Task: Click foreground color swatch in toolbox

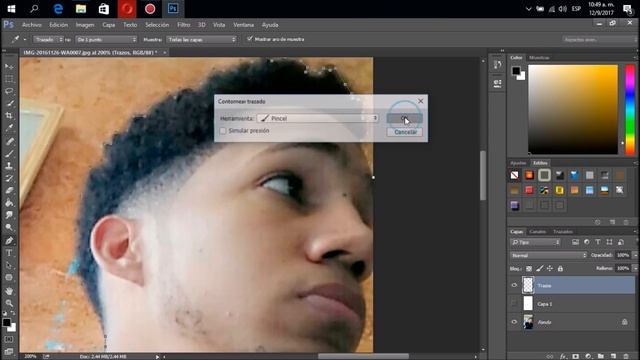Action: [7, 322]
